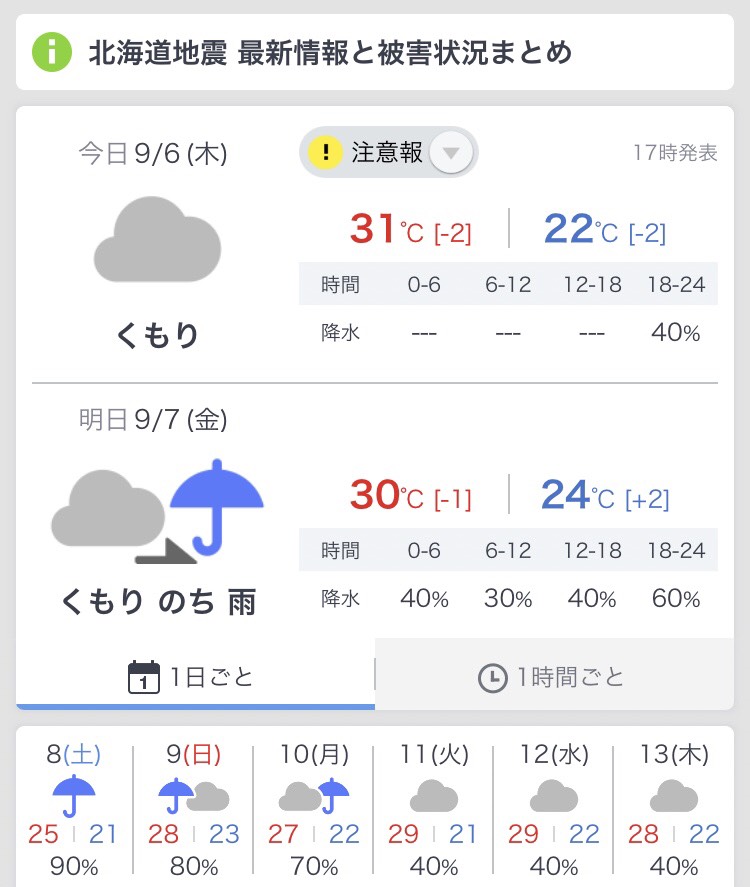This screenshot has width=750, height=887.
Task: Select Tuesday the 11th cloud icon
Action: click(434, 796)
